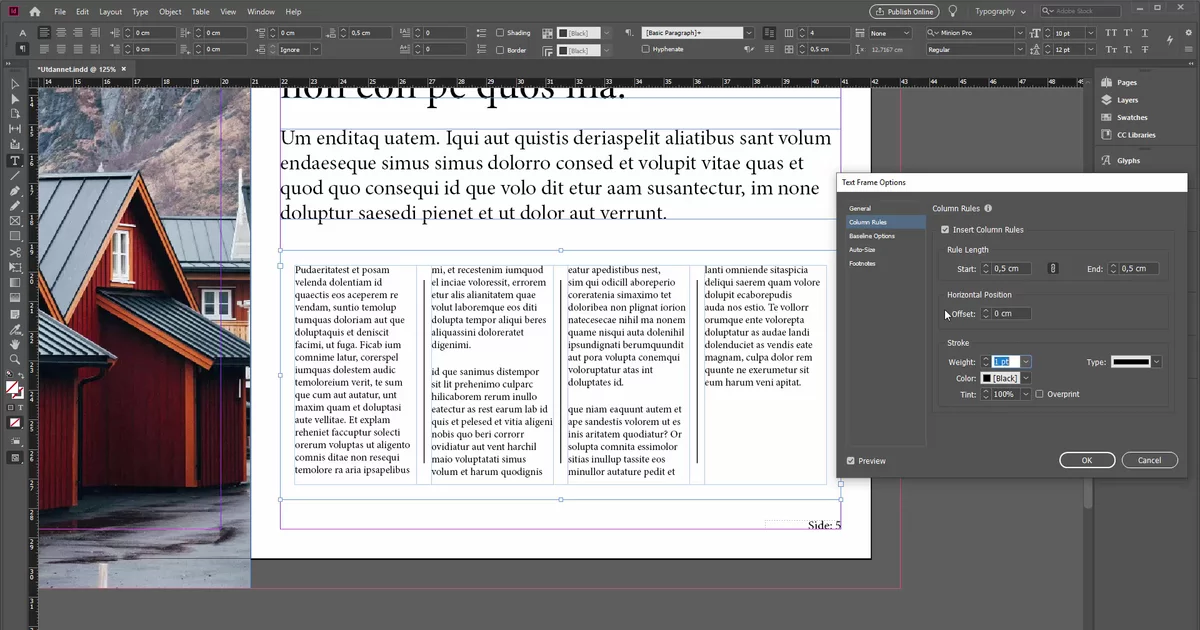Click the Cancel button
The height and width of the screenshot is (630, 1200).
point(1149,460)
